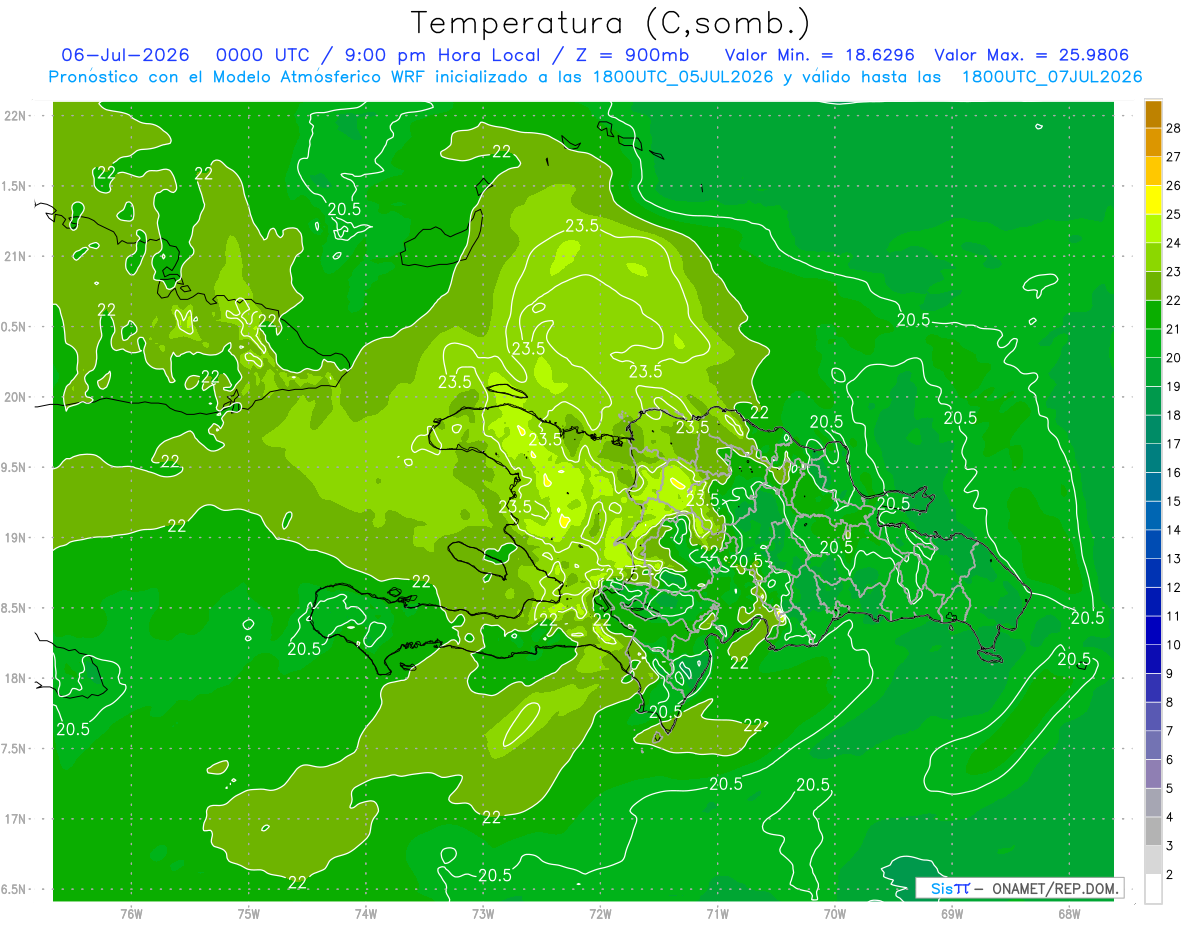
Task: Click the title "Temperatura (C,somb.)"
Action: point(611,23)
